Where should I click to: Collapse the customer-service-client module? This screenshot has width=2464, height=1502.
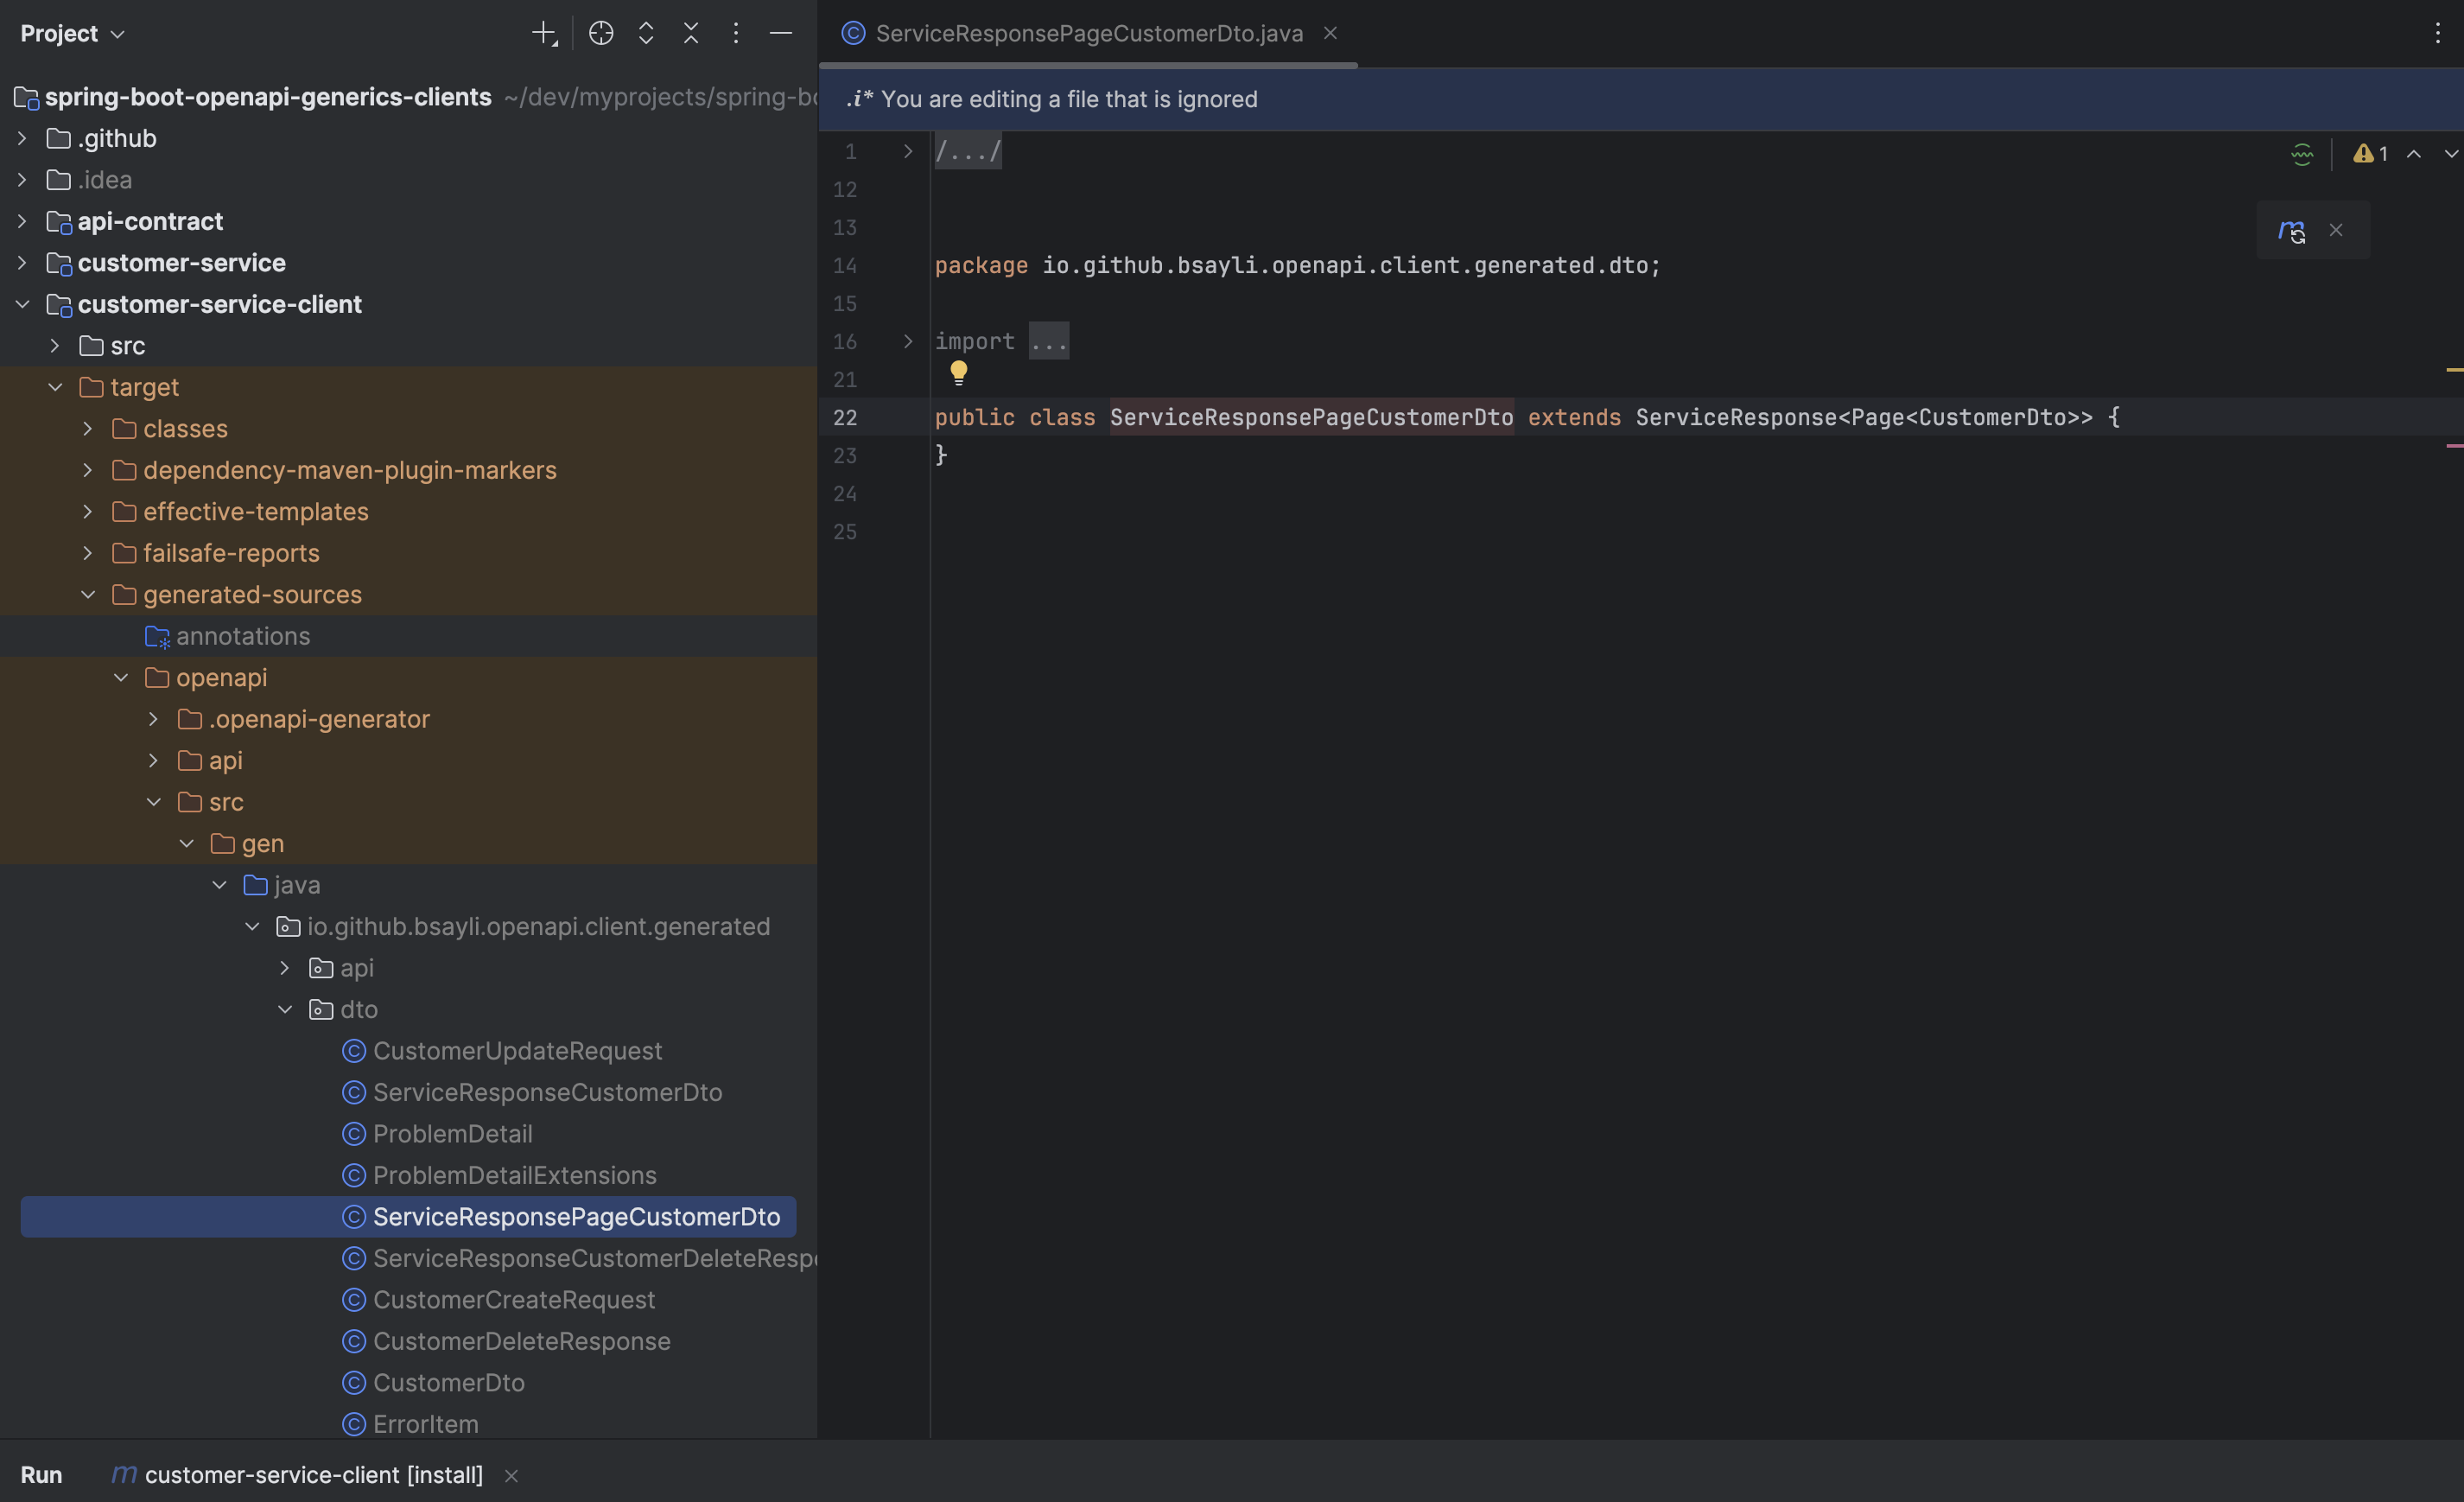pyautogui.click(x=22, y=304)
